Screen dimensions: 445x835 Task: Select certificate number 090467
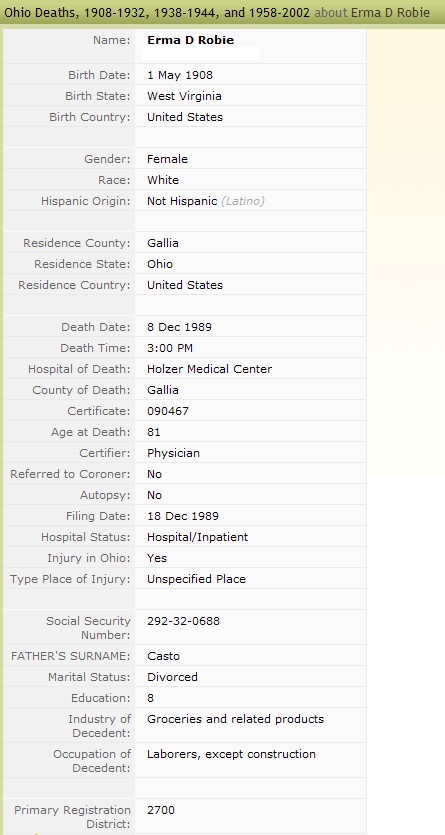[x=168, y=411]
